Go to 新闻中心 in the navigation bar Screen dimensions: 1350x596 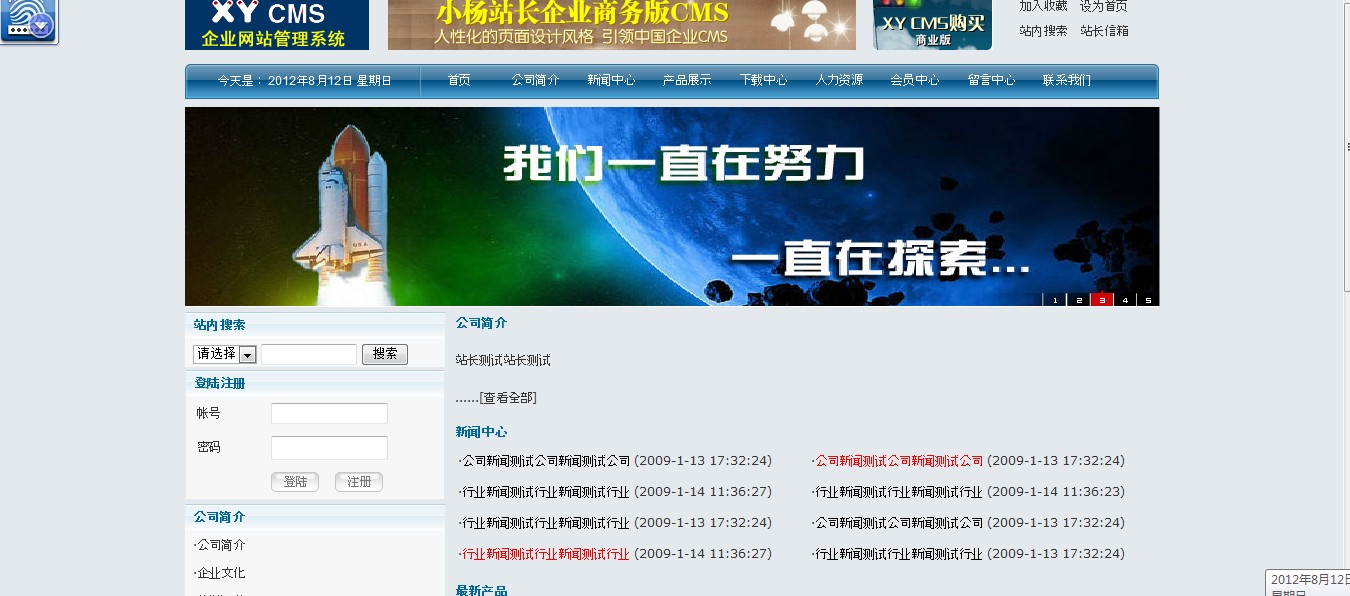click(x=611, y=80)
